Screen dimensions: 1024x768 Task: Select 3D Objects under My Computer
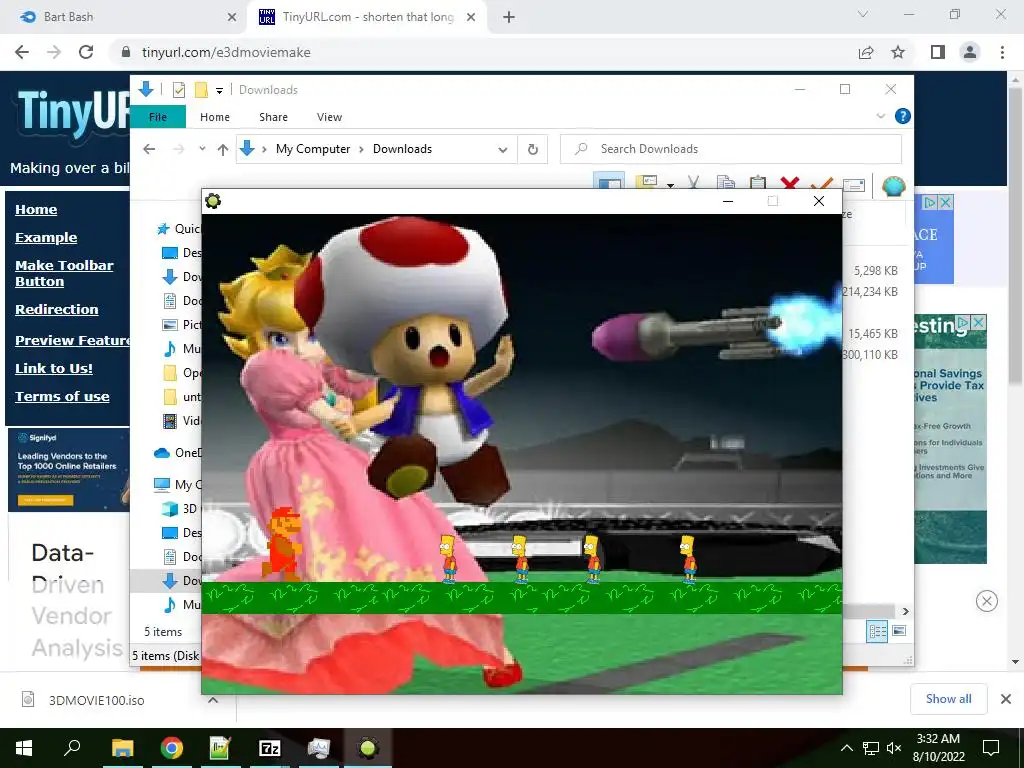[180, 509]
